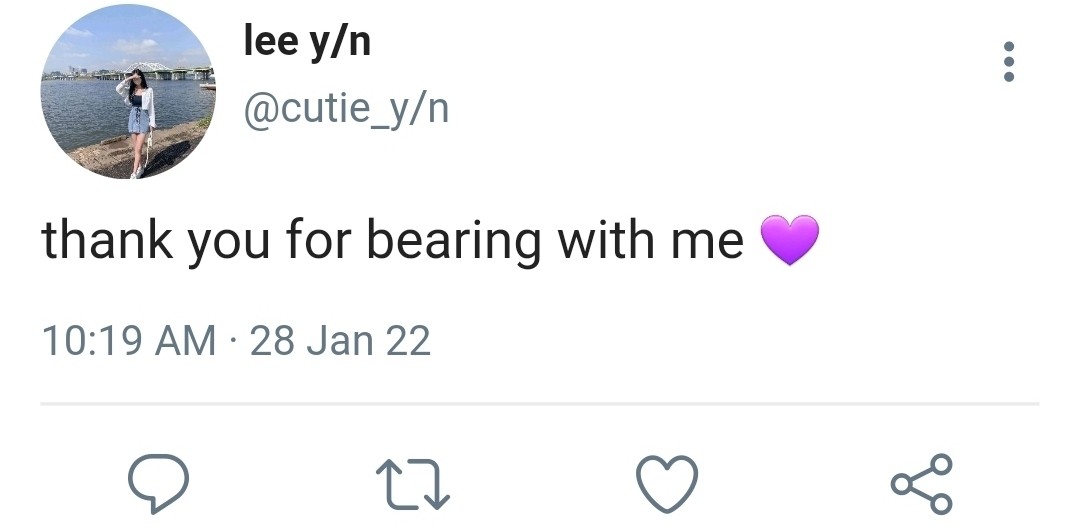Click the divider line below the timestamp
This screenshot has height=532, width=1080.
tap(540, 404)
